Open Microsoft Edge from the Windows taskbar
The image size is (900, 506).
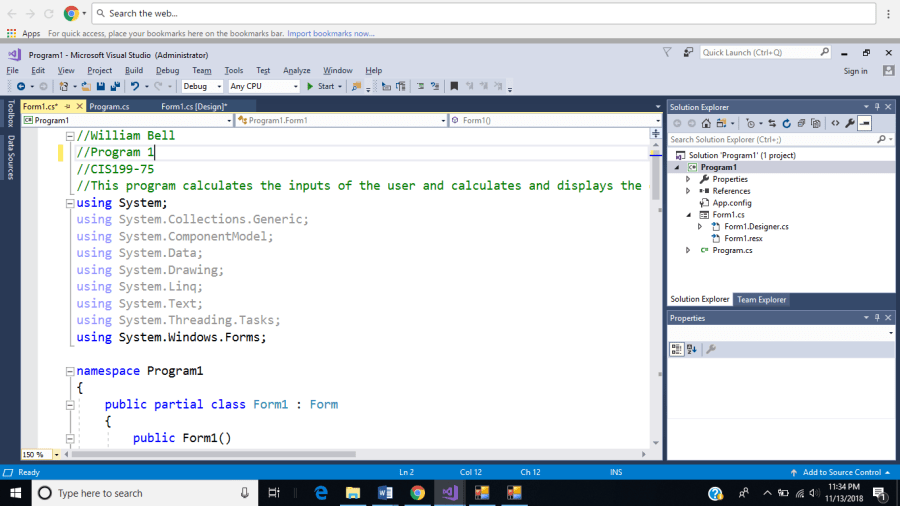[x=321, y=493]
